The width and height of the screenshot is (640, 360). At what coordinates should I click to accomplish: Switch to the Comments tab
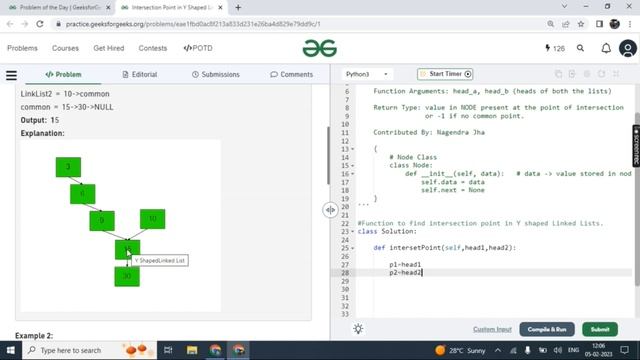(x=291, y=74)
